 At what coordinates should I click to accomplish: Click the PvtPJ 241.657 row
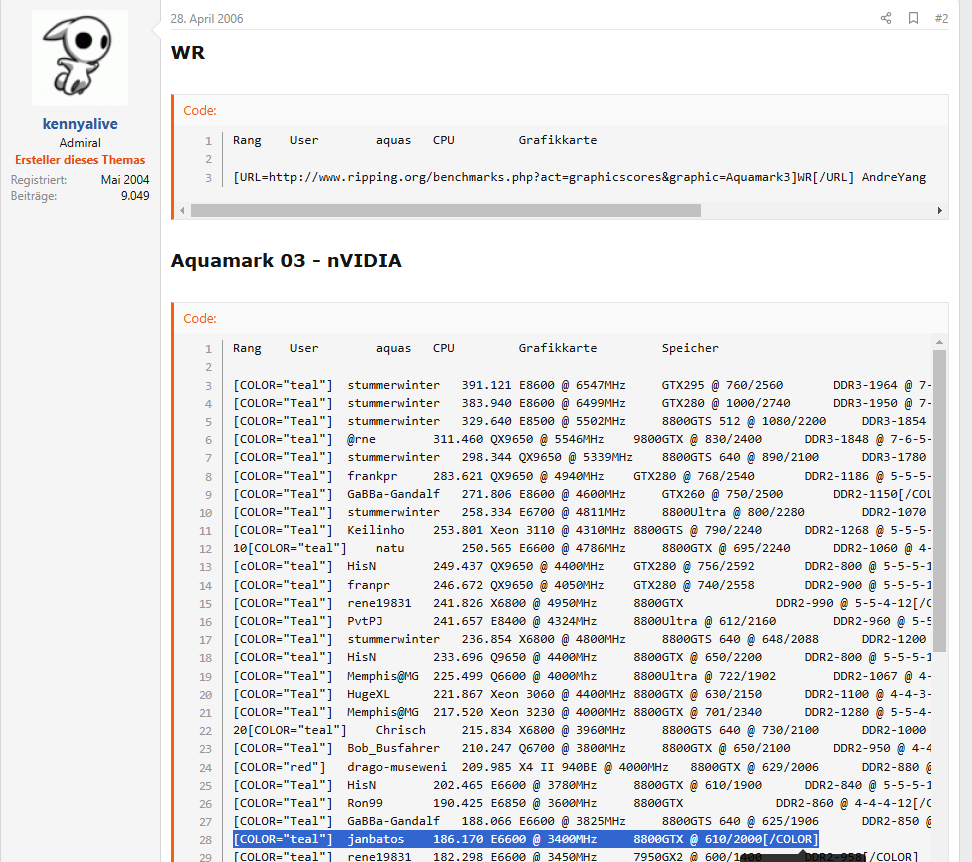click(x=582, y=621)
